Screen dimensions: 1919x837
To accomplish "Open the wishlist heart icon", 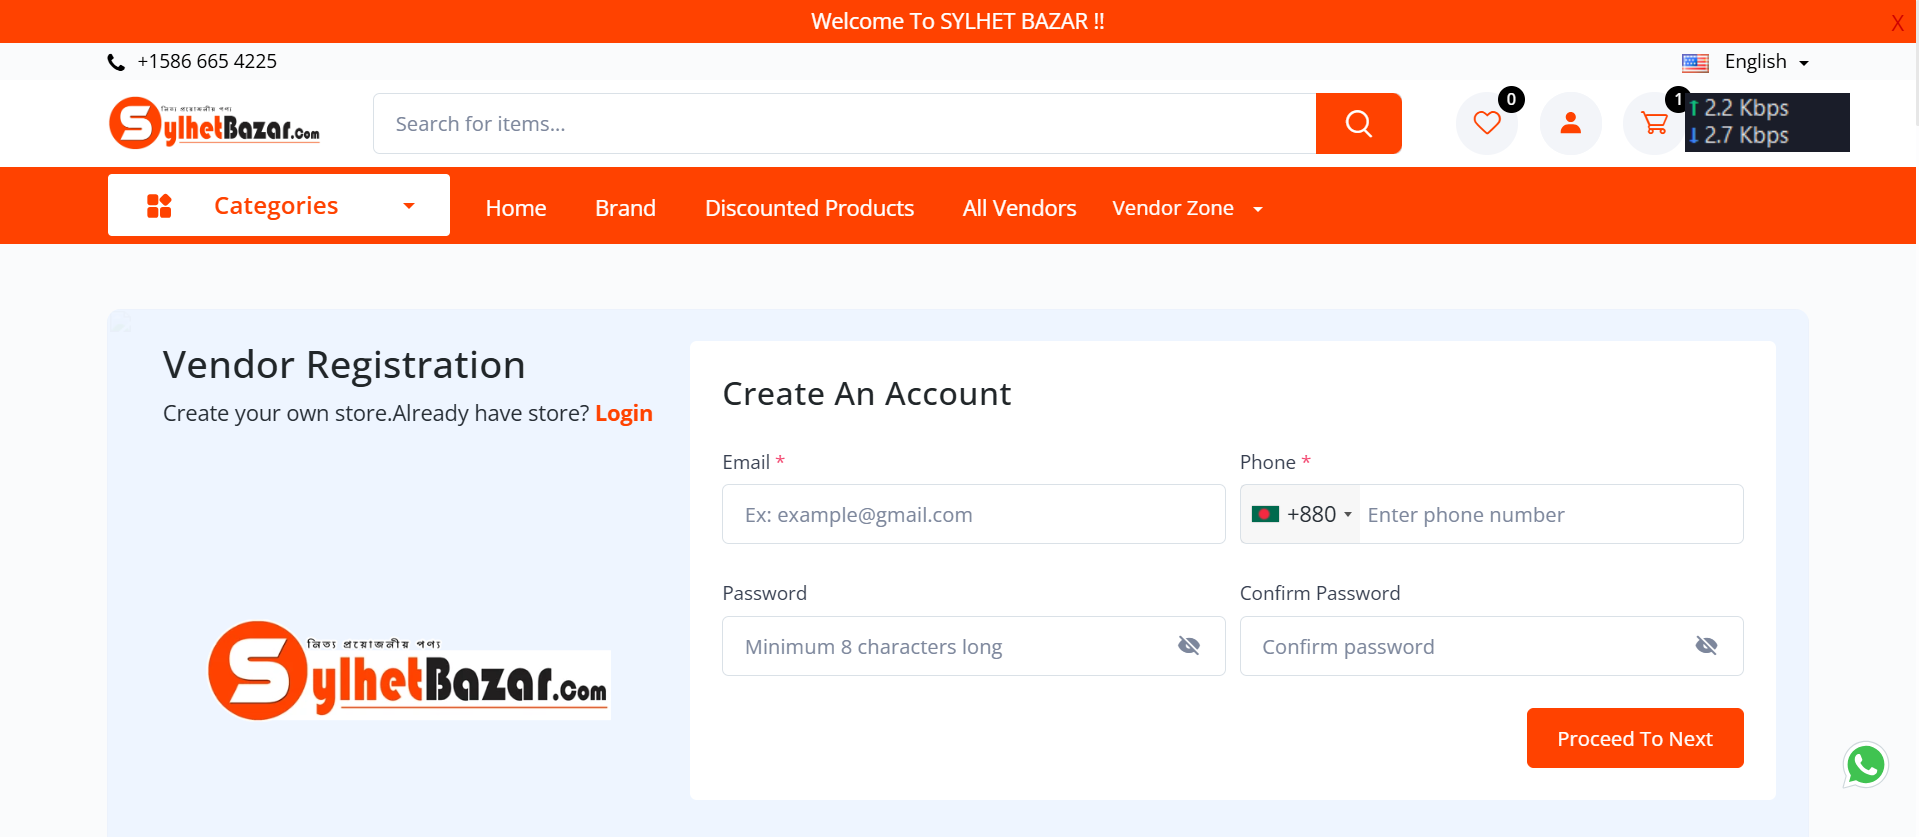I will [1487, 124].
